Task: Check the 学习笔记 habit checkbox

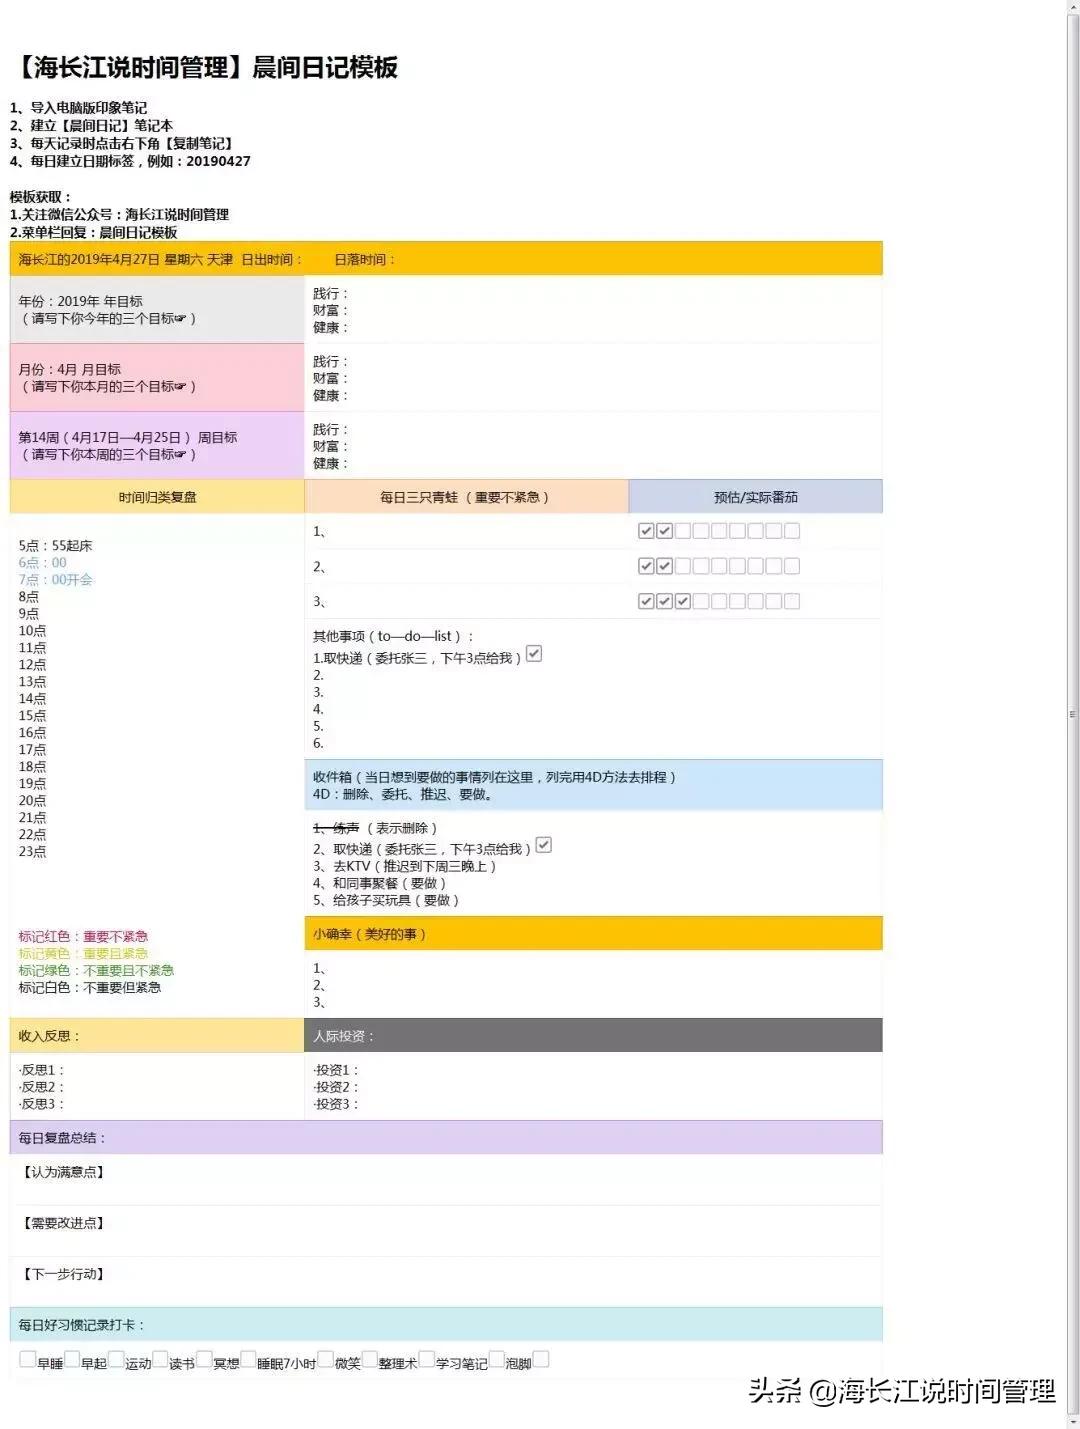Action: coord(428,1360)
